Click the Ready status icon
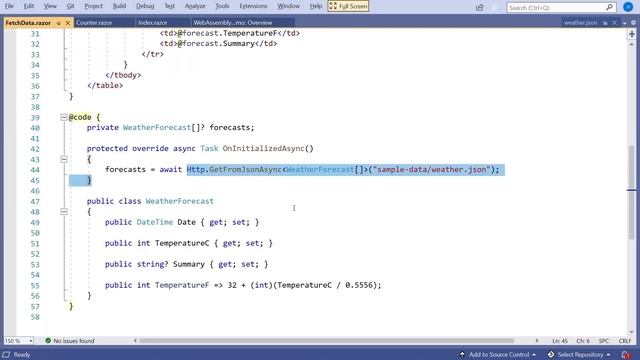The image size is (640, 360). click(x=6, y=355)
